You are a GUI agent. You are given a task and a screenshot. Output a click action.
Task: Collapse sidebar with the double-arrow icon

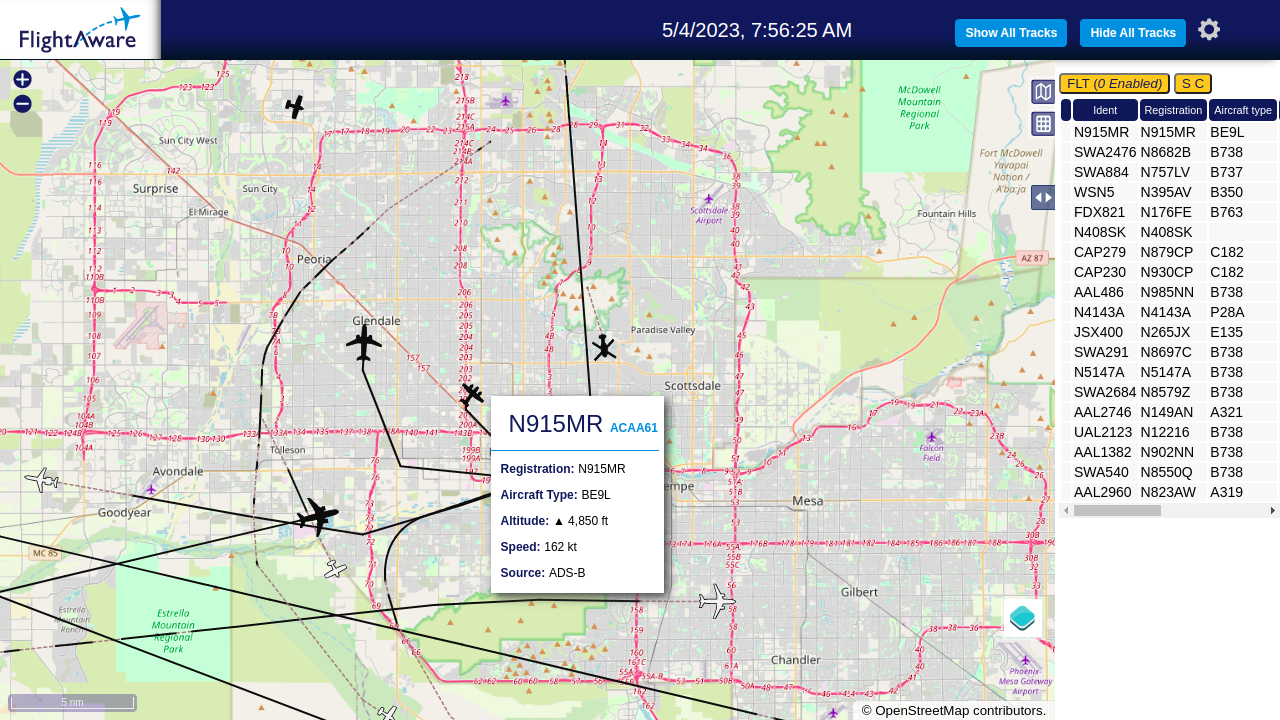point(1043,197)
